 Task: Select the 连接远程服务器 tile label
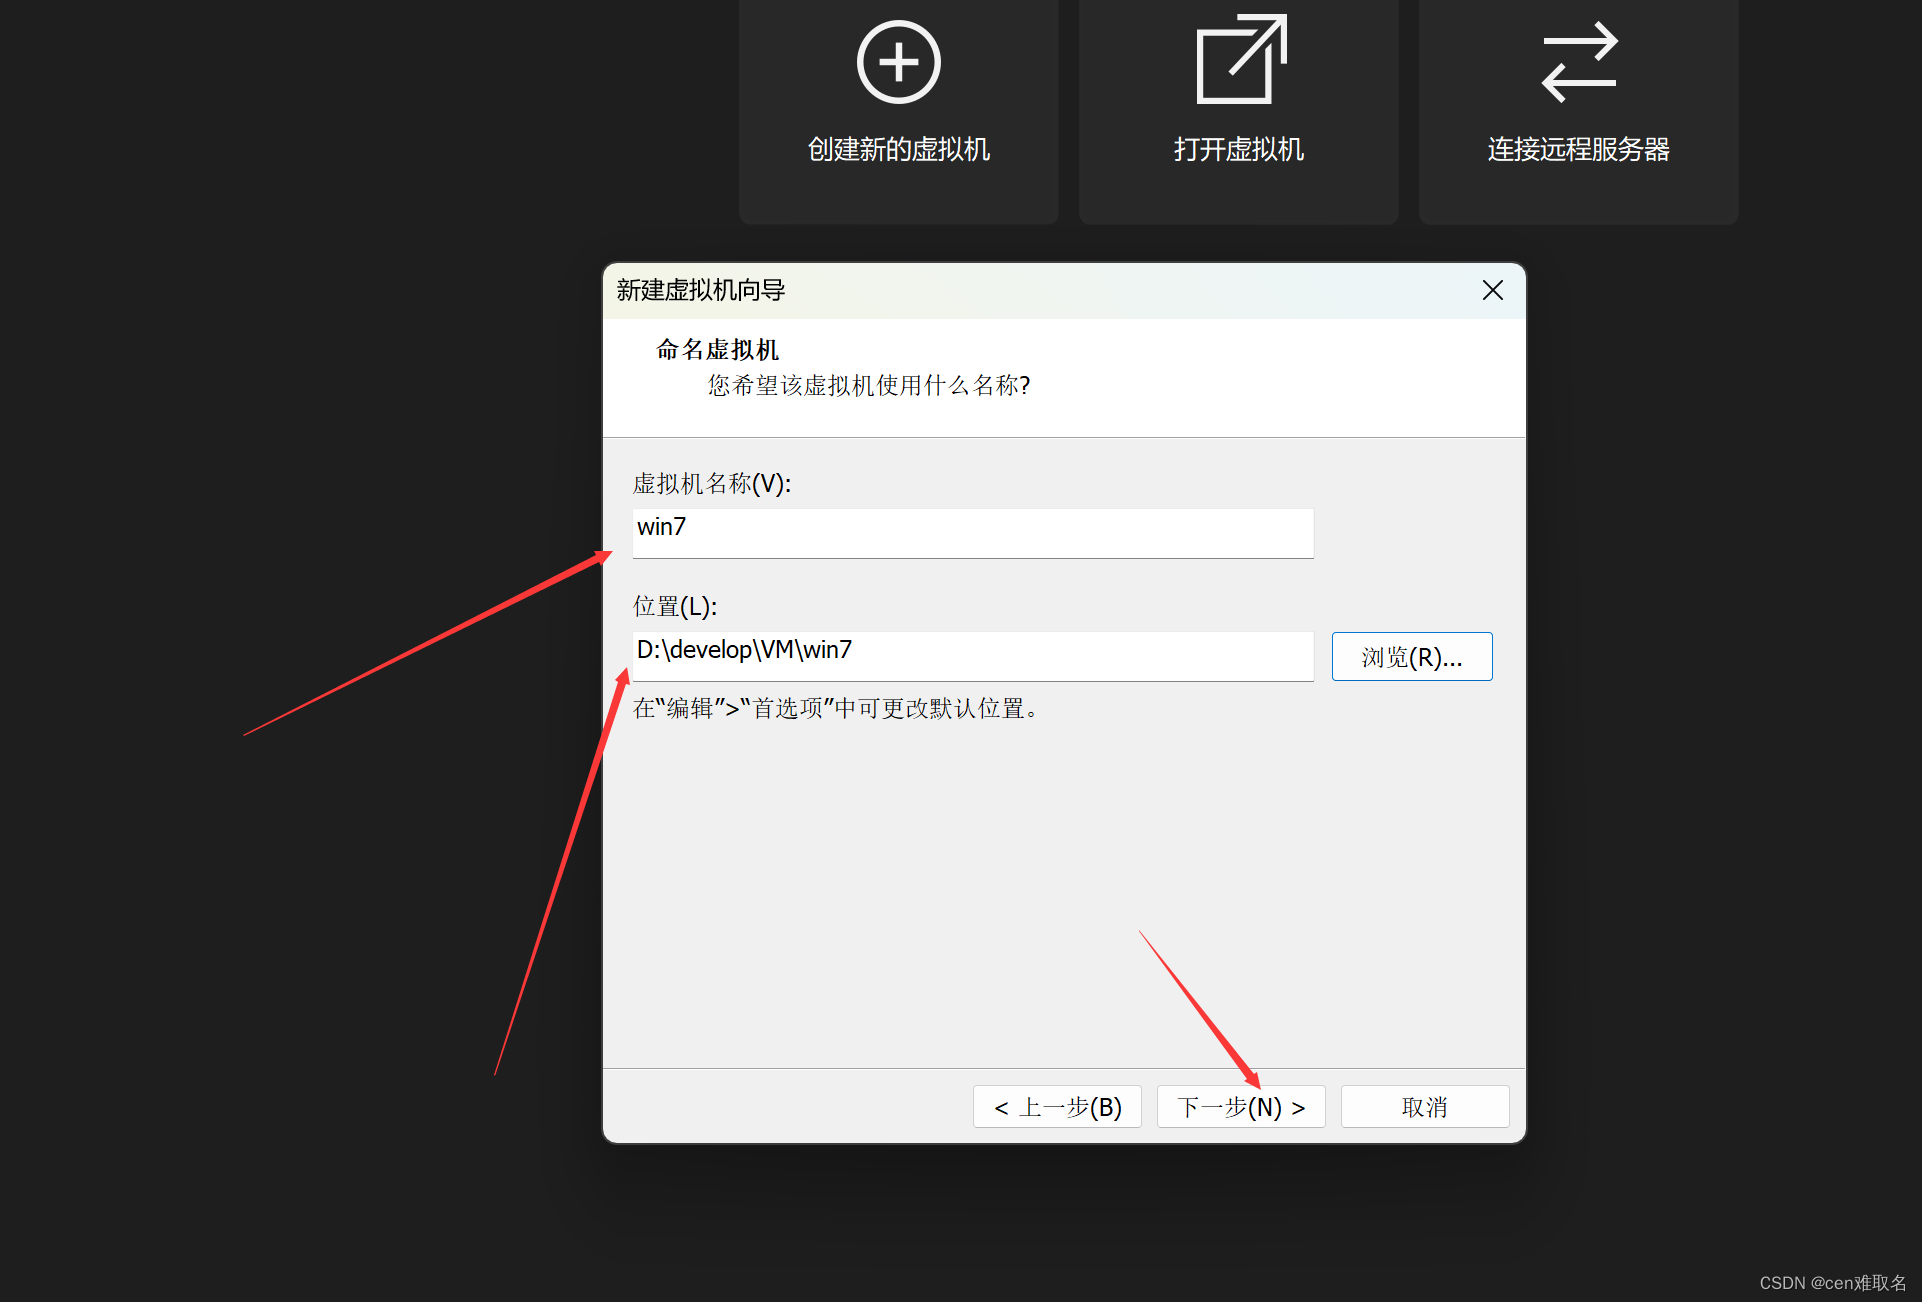tap(1578, 149)
